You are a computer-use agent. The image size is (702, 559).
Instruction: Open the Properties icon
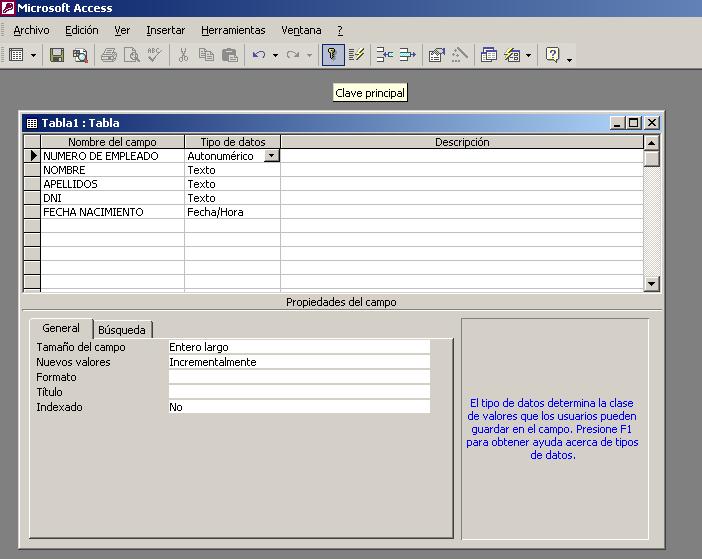pos(437,55)
